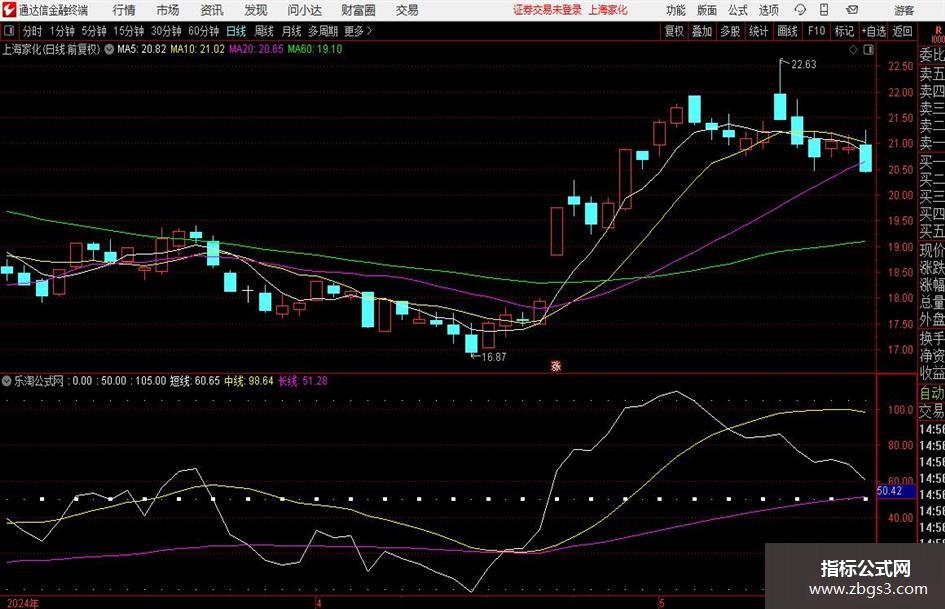The width and height of the screenshot is (945, 609).
Task: Select the 多周期 multi-period tab
Action: pos(323,31)
